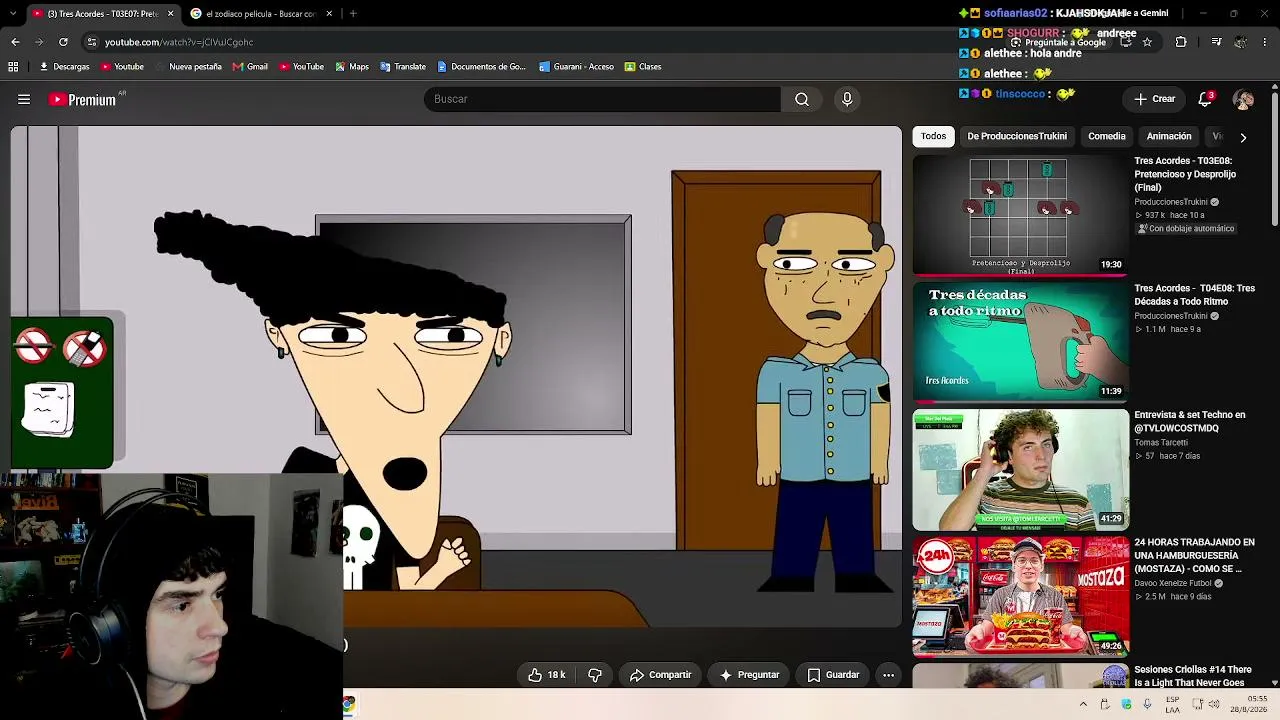Open the Guarani - Acceso bookmark
This screenshot has width=1280, height=720.
coord(576,67)
